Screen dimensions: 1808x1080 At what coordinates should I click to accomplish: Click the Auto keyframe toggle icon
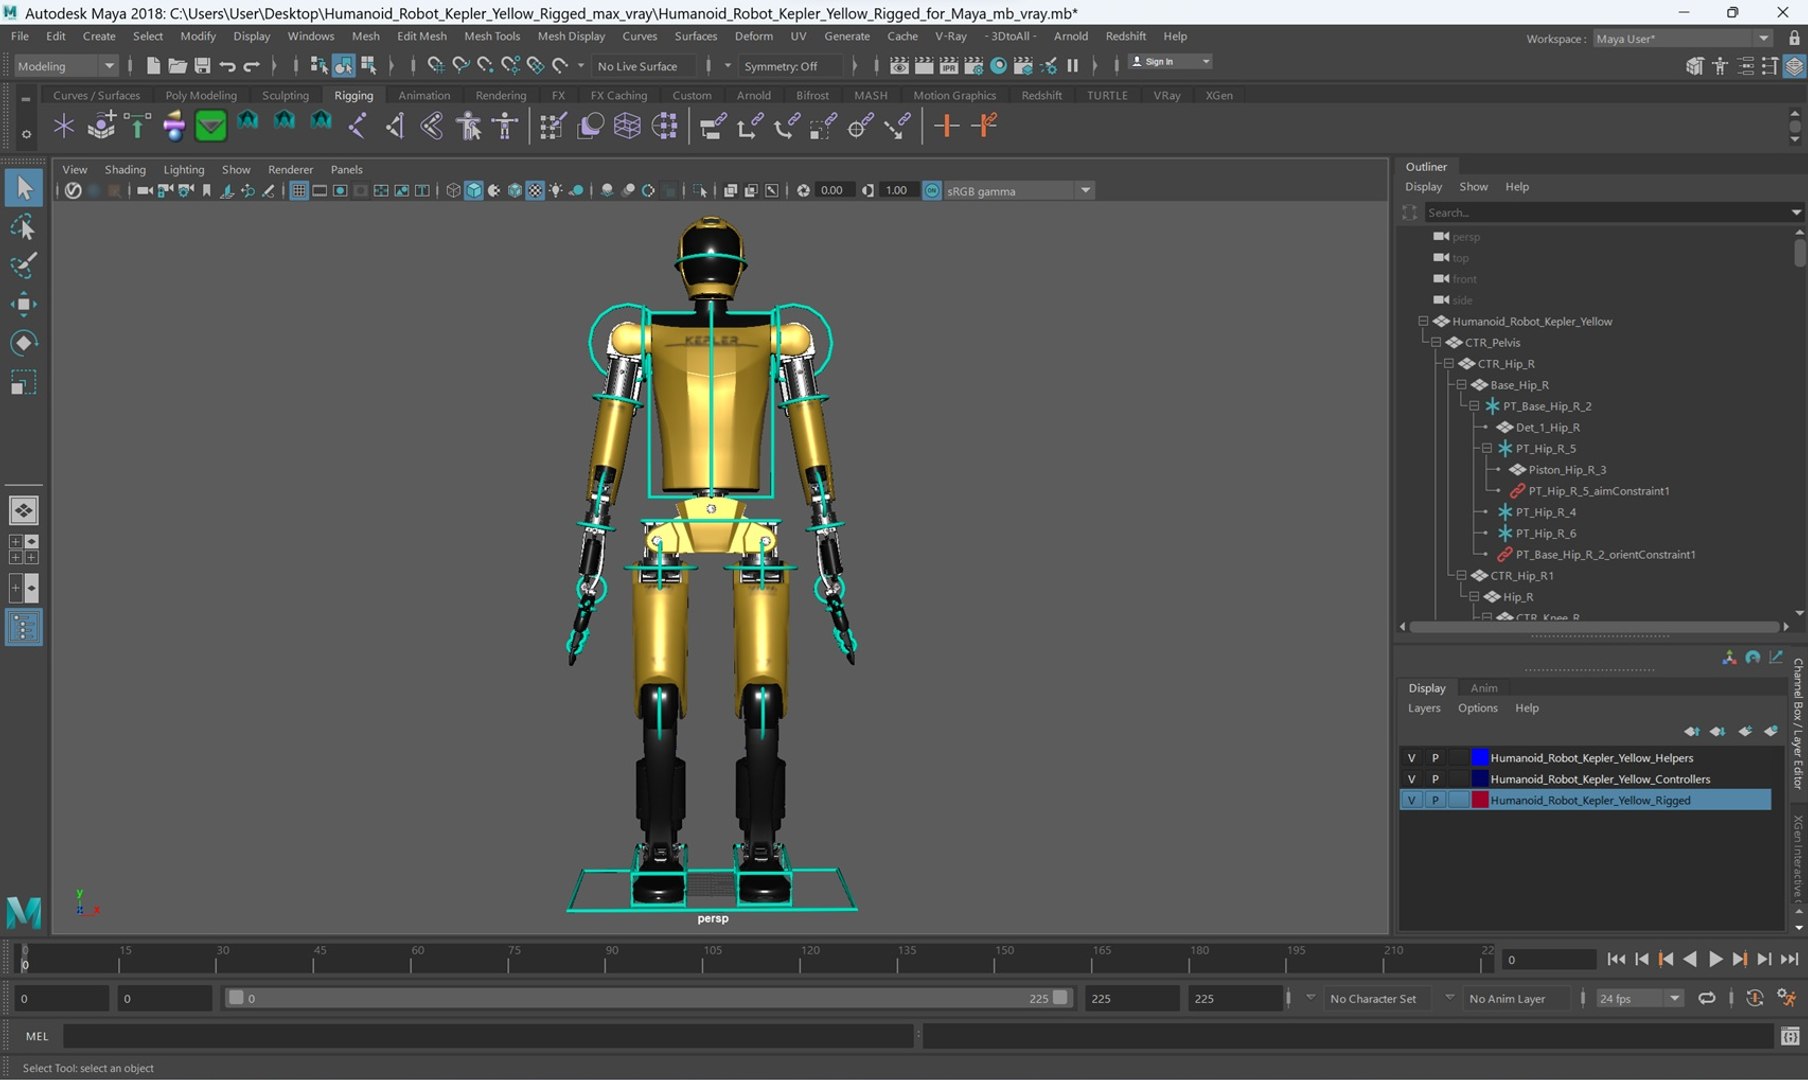1754,998
